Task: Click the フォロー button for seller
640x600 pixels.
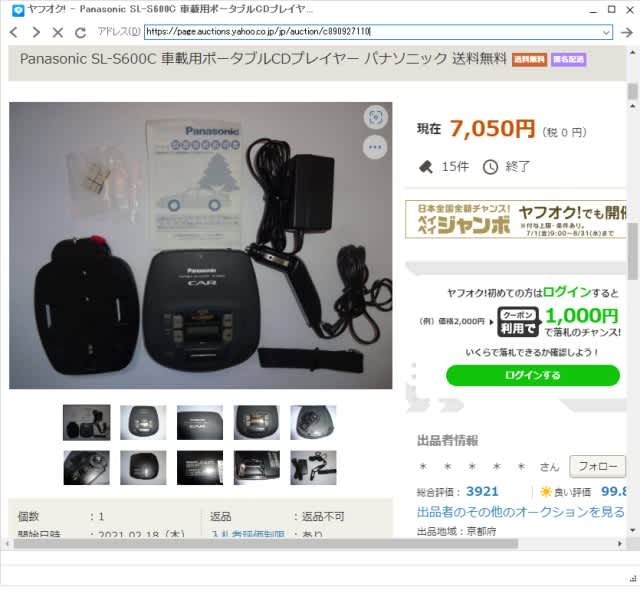Action: click(x=597, y=466)
